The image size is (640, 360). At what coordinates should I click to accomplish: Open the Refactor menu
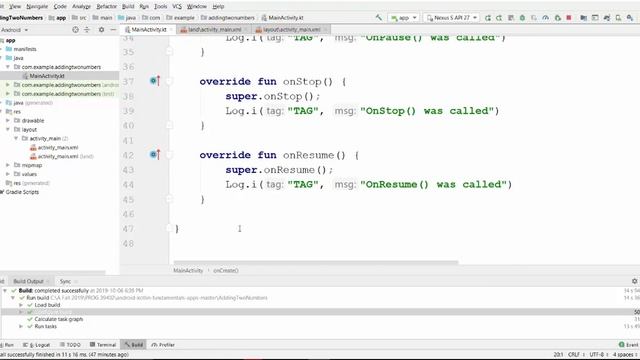pos(107,7)
